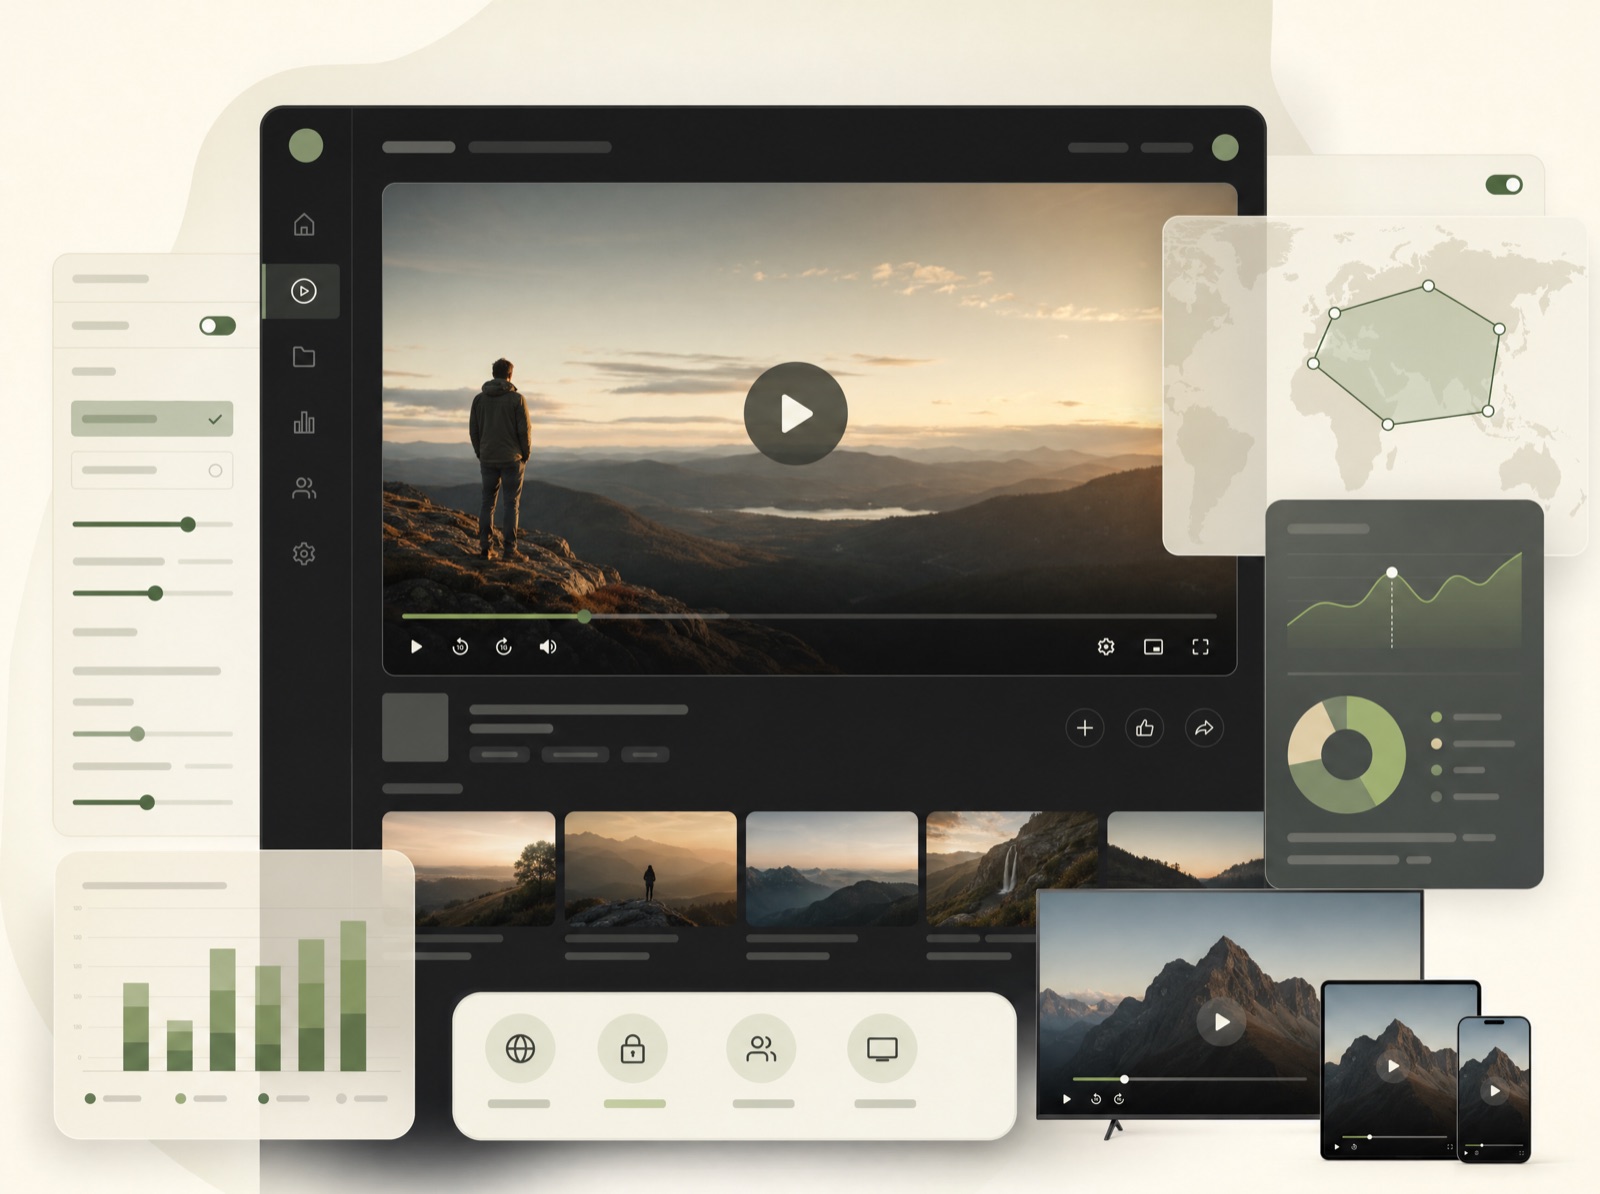The image size is (1600, 1194).
Task: Open the tree-on-hill video thumbnail
Action: point(469,868)
